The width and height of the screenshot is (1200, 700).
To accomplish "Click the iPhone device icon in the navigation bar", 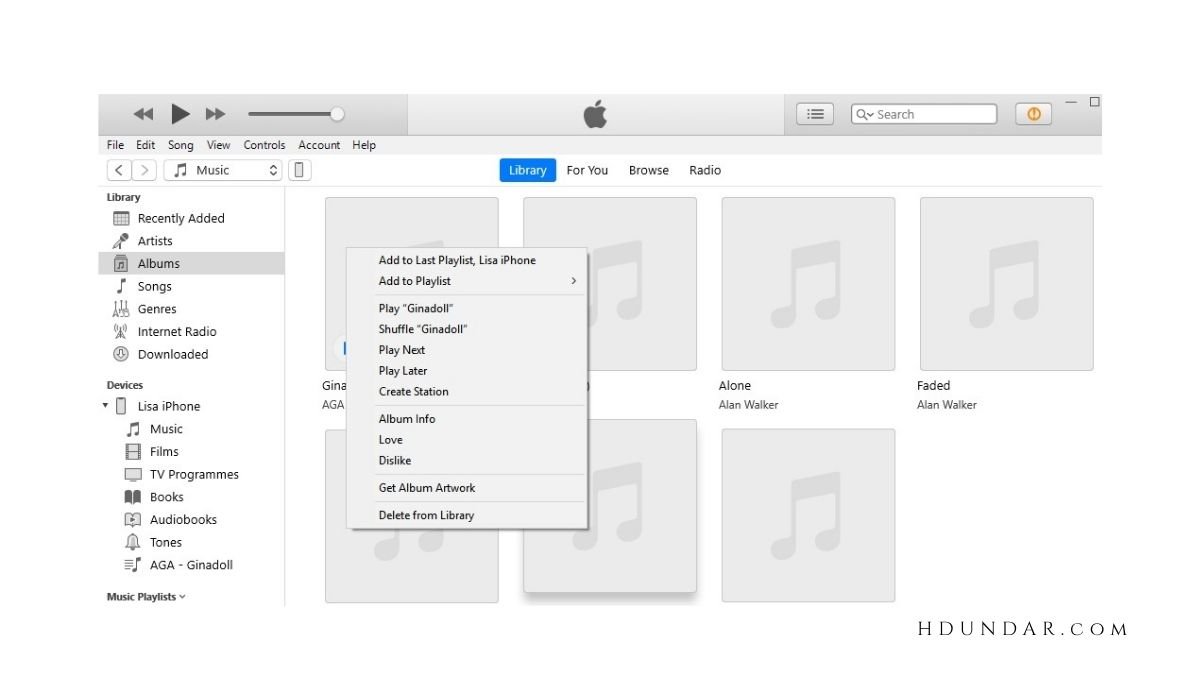I will click(x=299, y=170).
